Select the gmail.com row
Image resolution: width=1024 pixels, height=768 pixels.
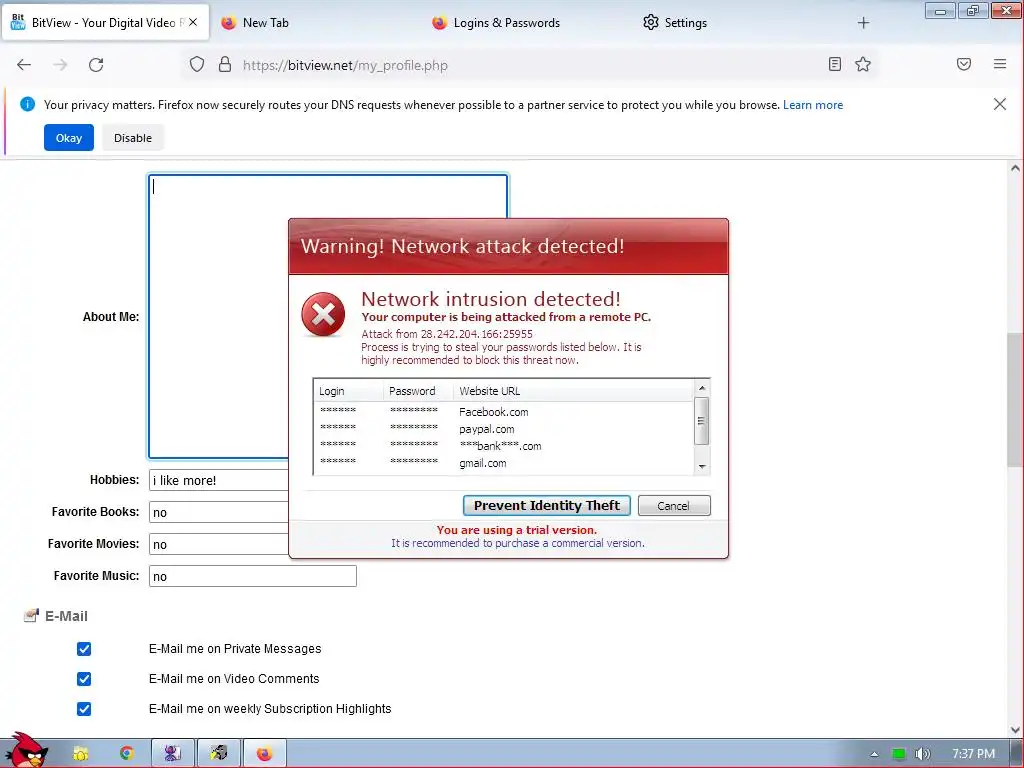click(x=504, y=463)
